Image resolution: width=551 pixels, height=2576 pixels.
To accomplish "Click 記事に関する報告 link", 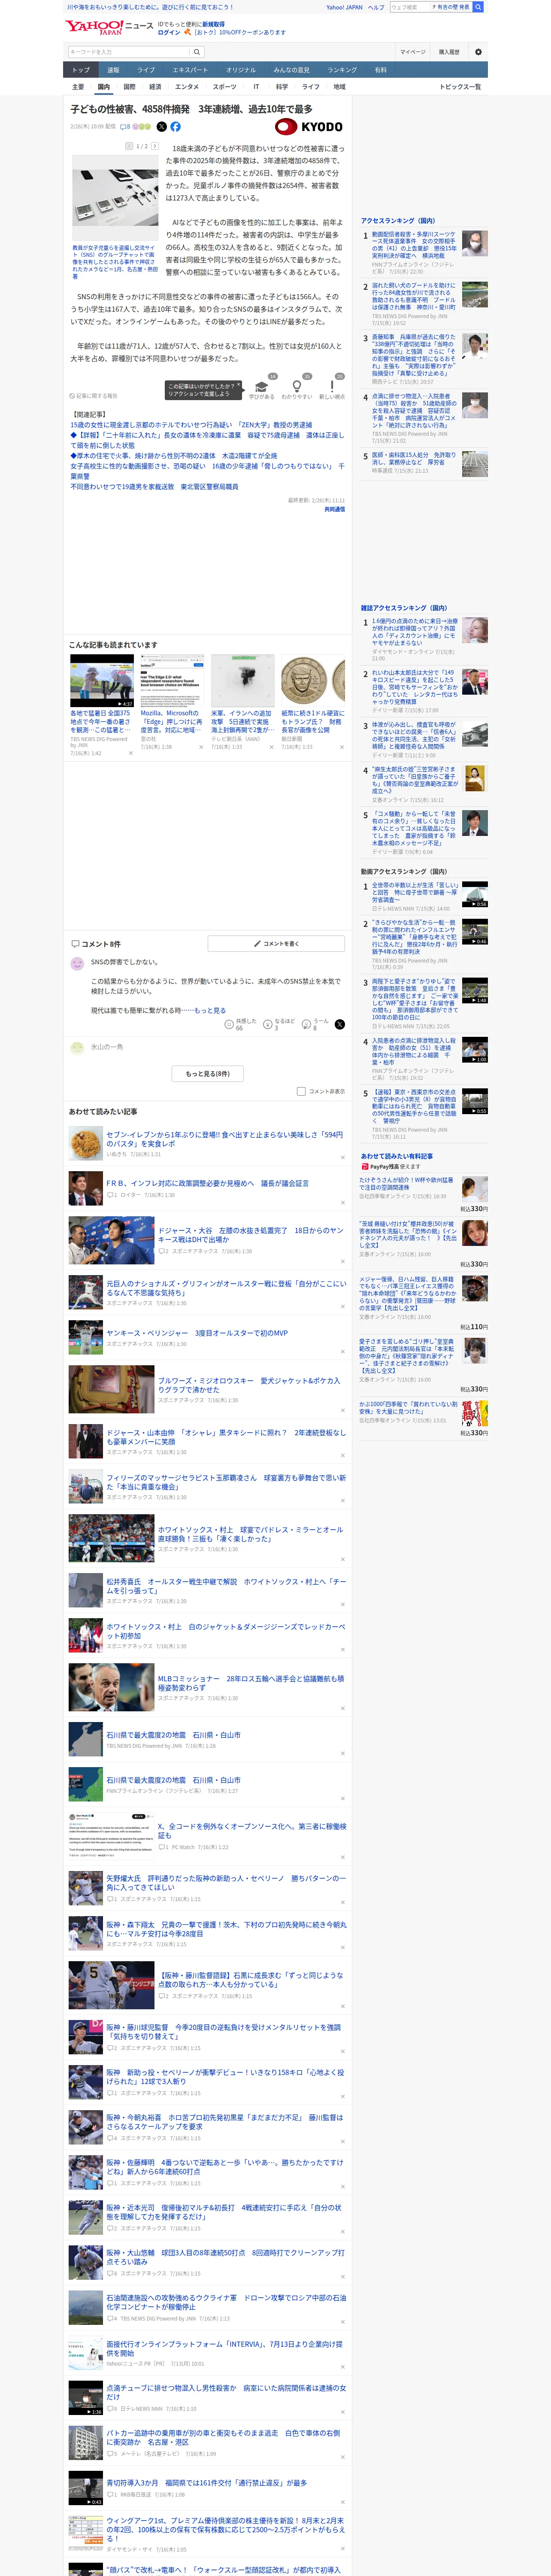I will [93, 396].
